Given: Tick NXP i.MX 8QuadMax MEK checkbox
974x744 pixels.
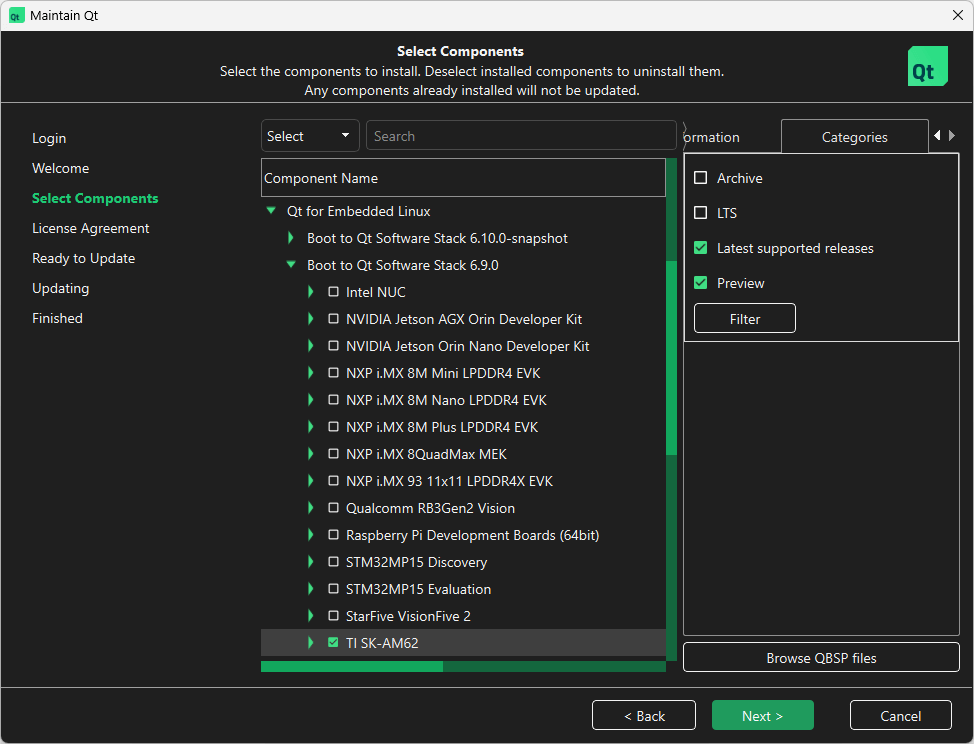Looking at the screenshot, I should click(x=334, y=454).
